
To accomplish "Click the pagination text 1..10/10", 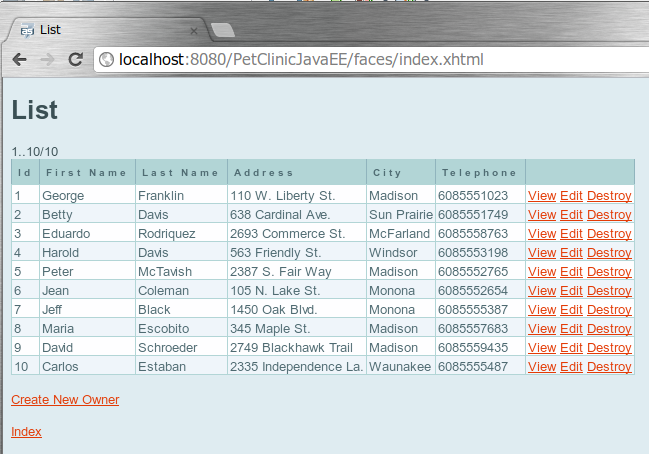I will point(35,152).
